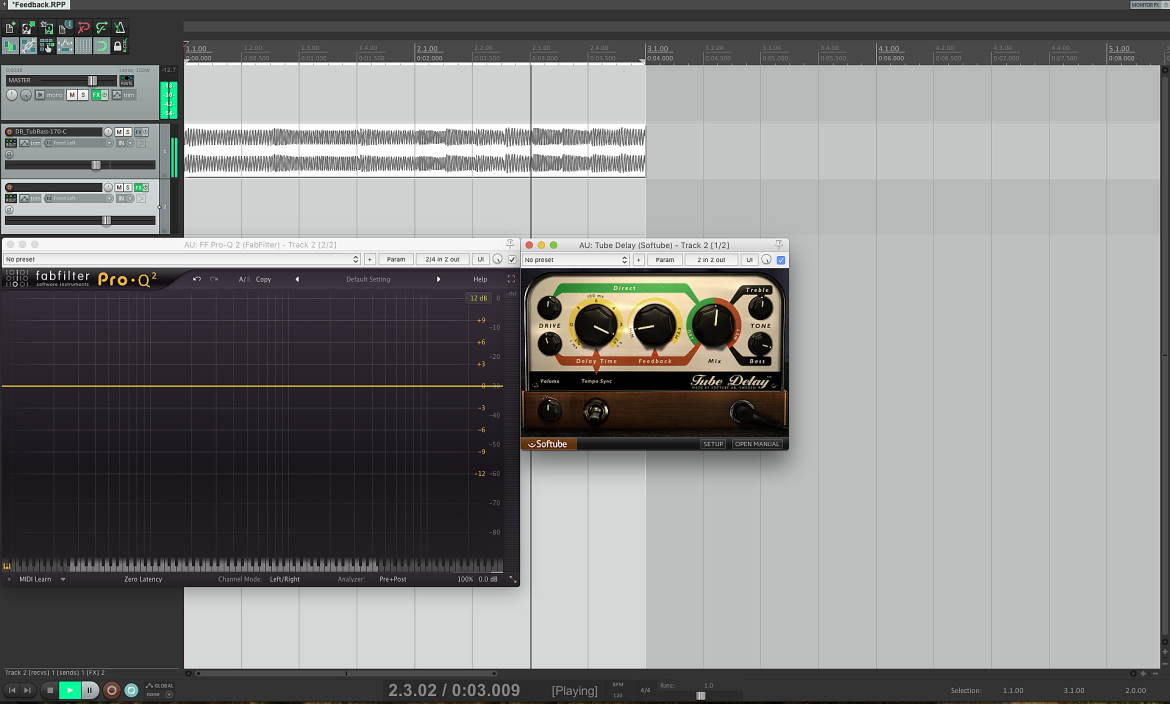Click the transport pause button
This screenshot has width=1170, height=704.
[x=90, y=691]
